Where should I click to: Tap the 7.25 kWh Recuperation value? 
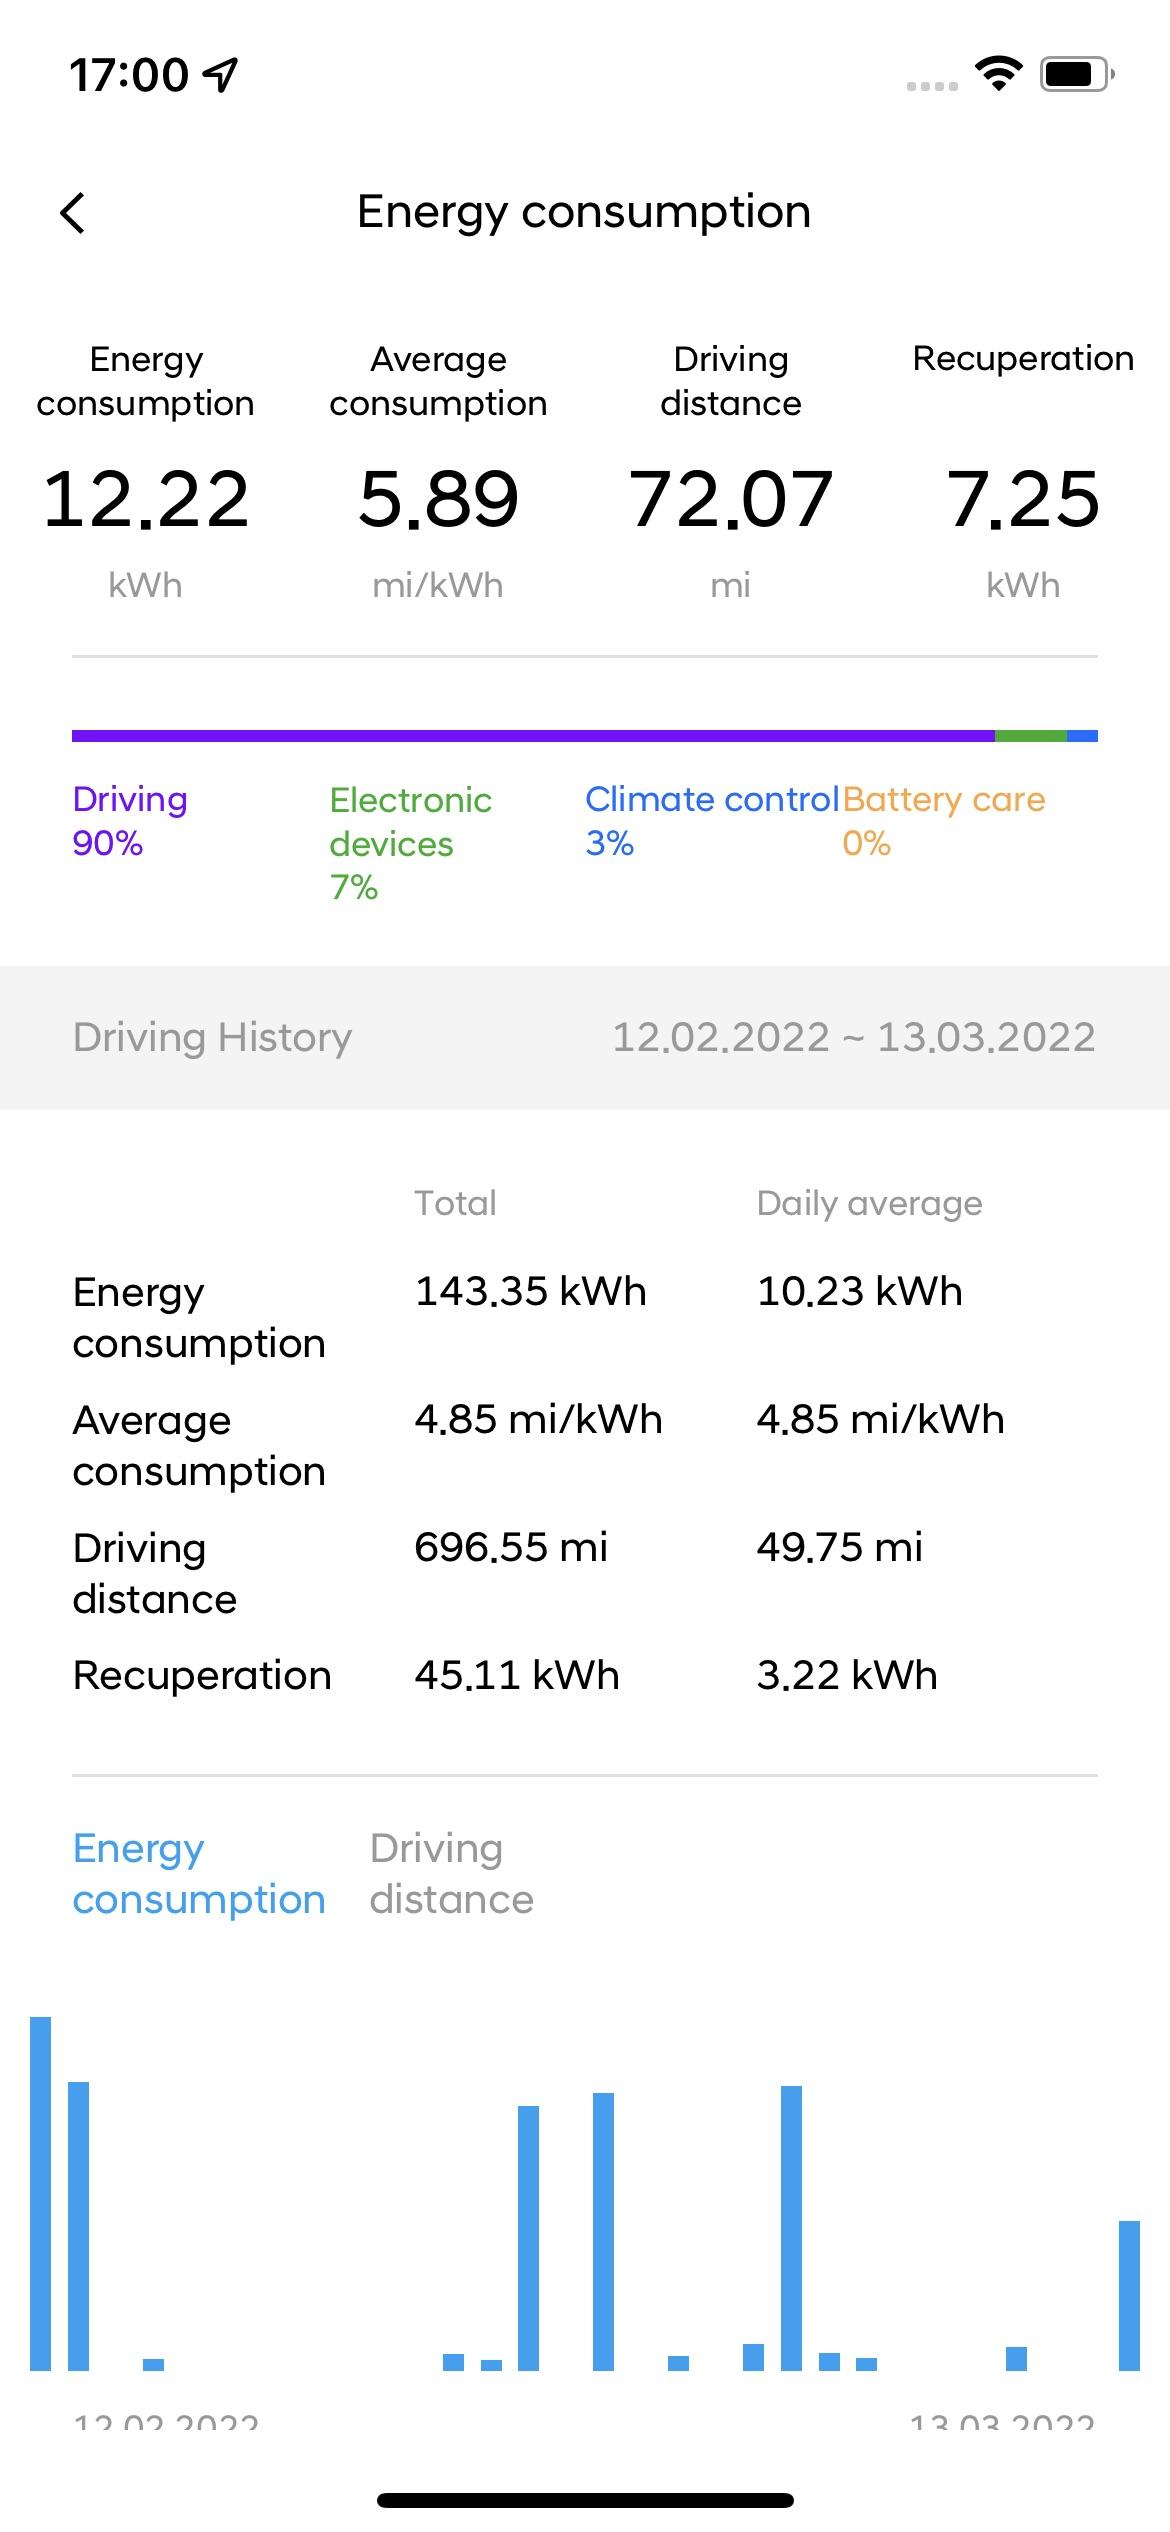click(1023, 499)
